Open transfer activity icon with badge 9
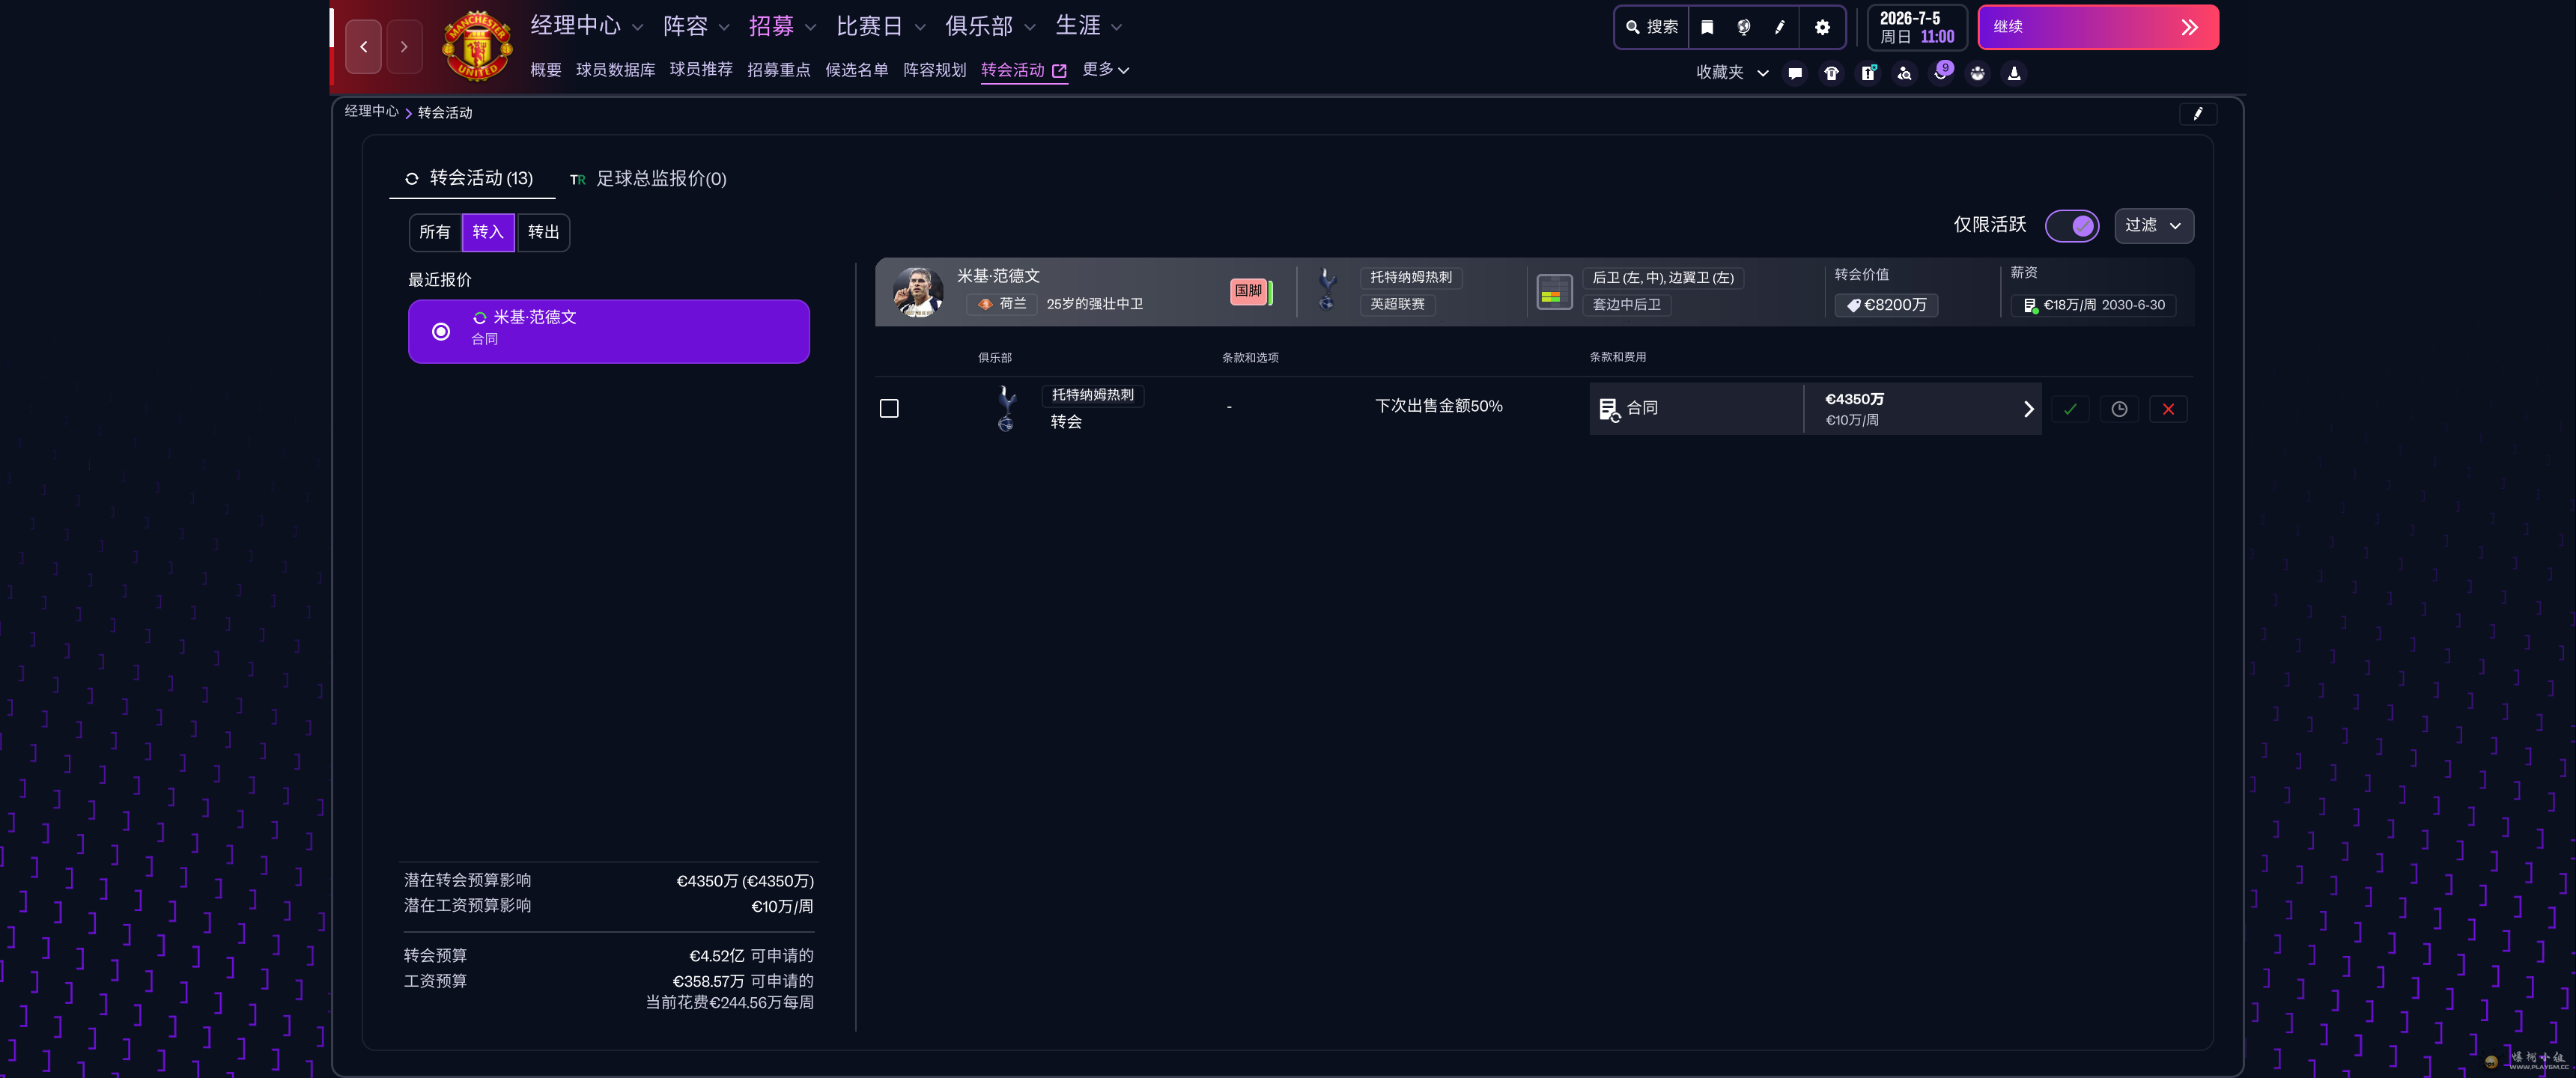2576x1078 pixels. (1941, 73)
